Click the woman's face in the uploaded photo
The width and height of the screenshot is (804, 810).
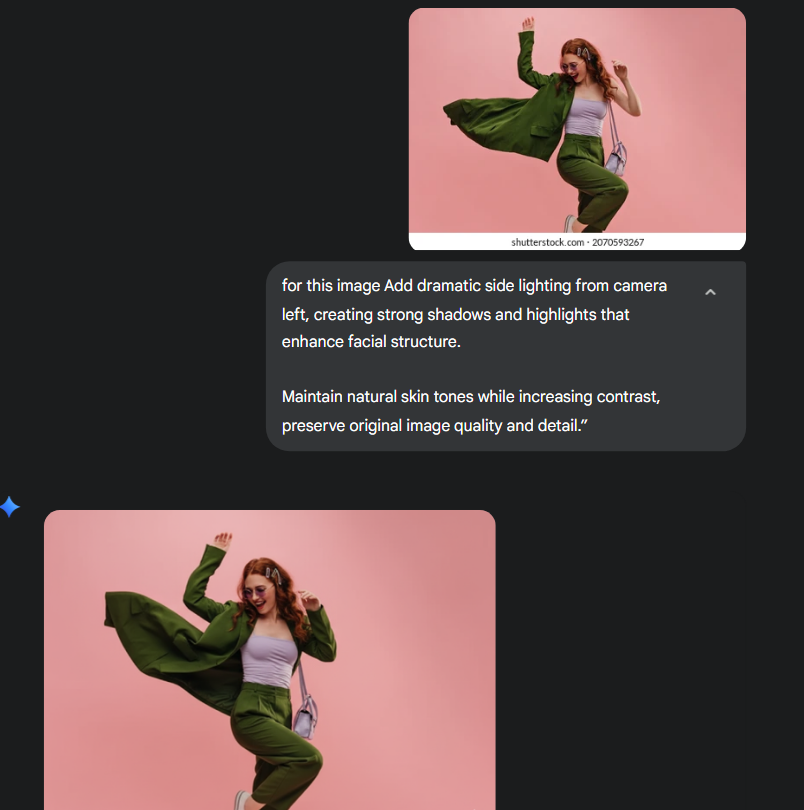(571, 65)
